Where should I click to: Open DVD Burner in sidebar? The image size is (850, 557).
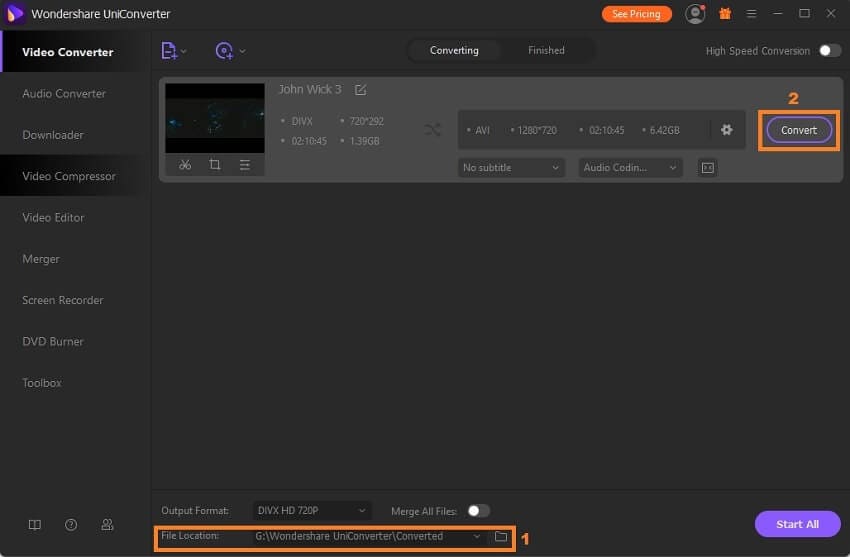[53, 341]
